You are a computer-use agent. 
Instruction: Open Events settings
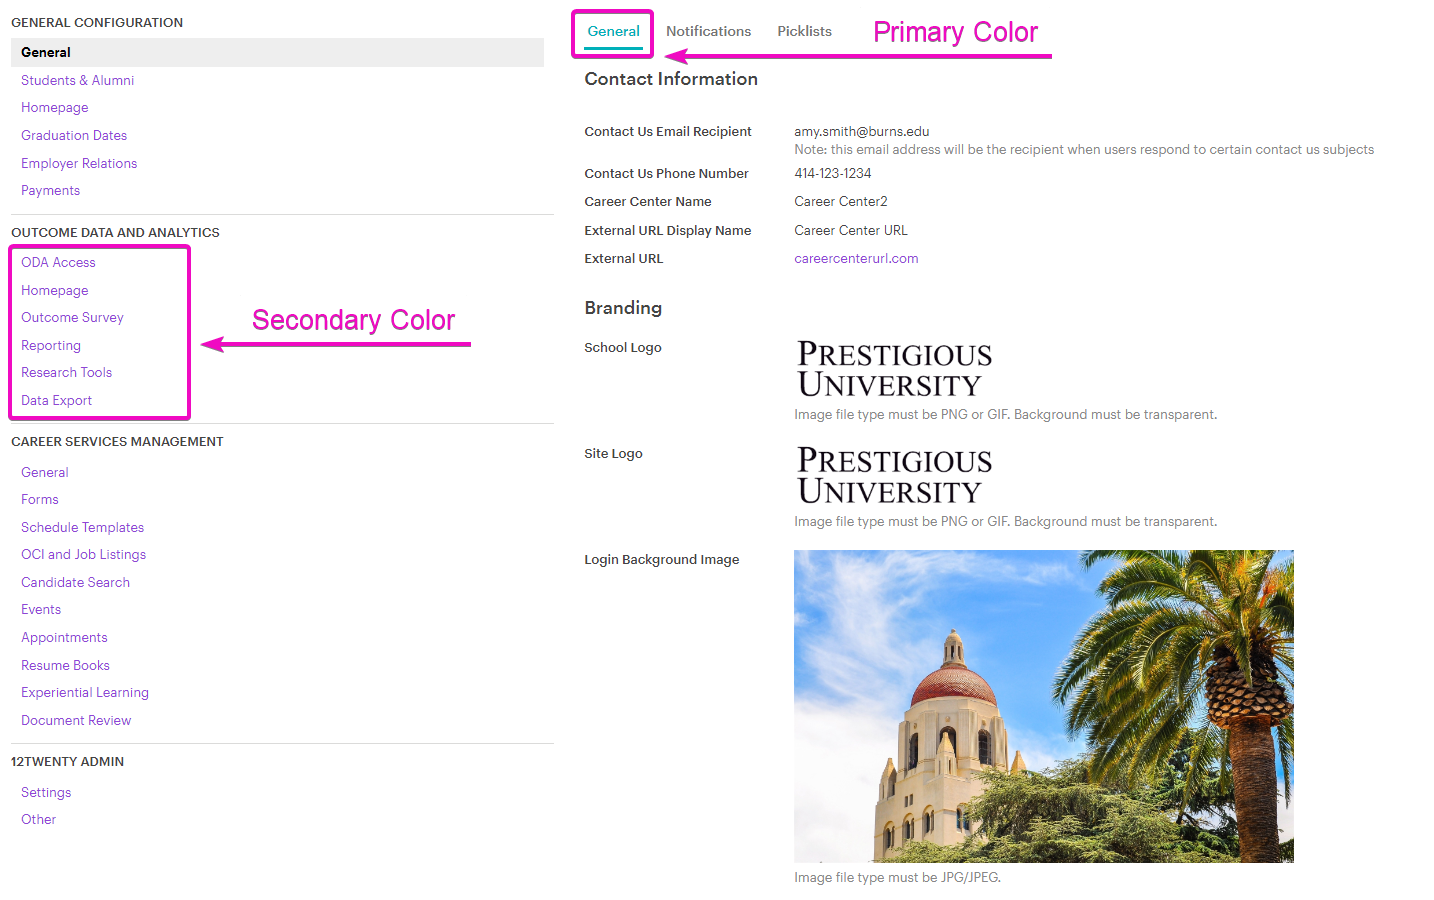(41, 609)
